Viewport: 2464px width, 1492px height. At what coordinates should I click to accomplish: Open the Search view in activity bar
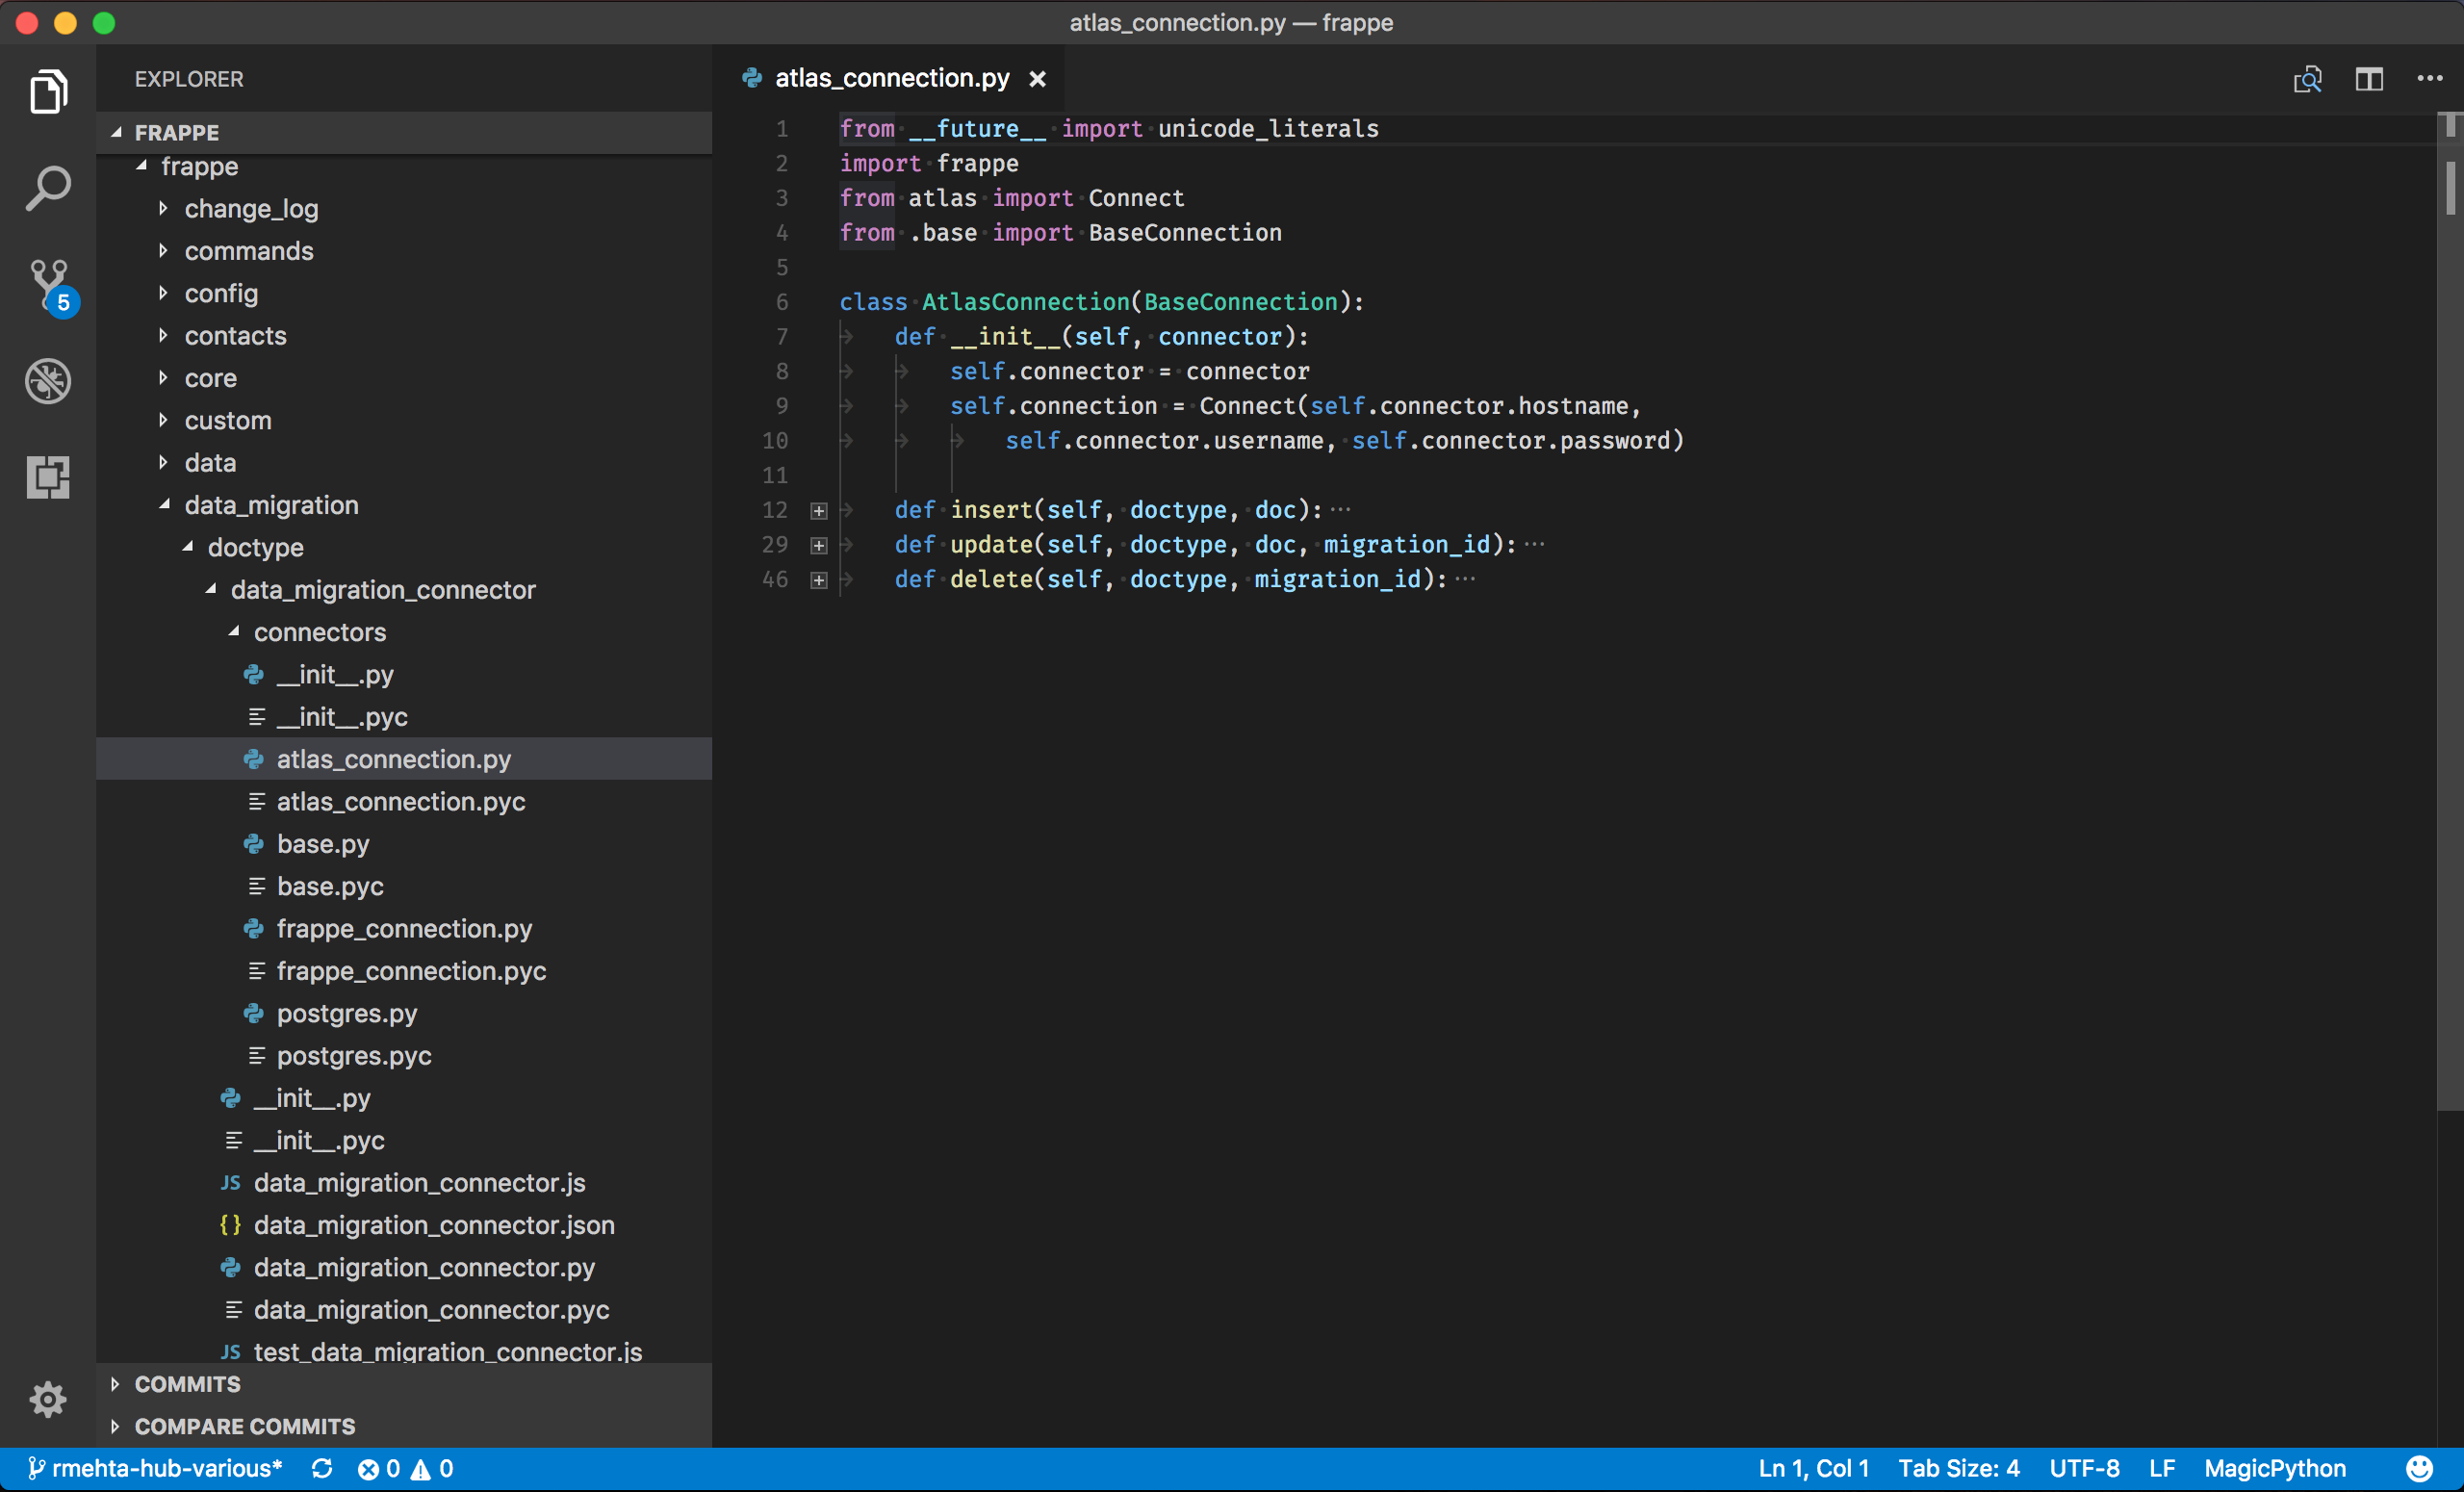(47, 188)
